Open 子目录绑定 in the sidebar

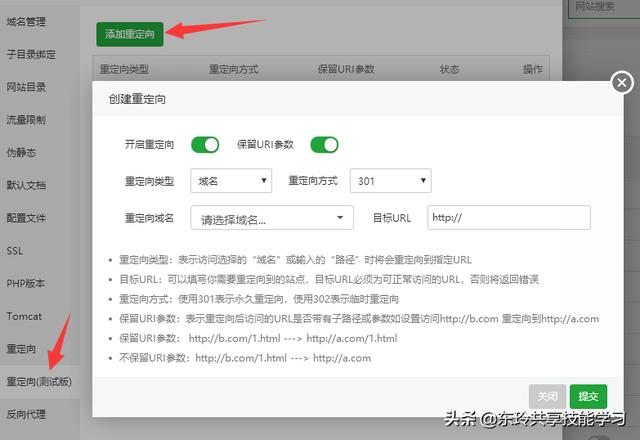pyautogui.click(x=31, y=54)
